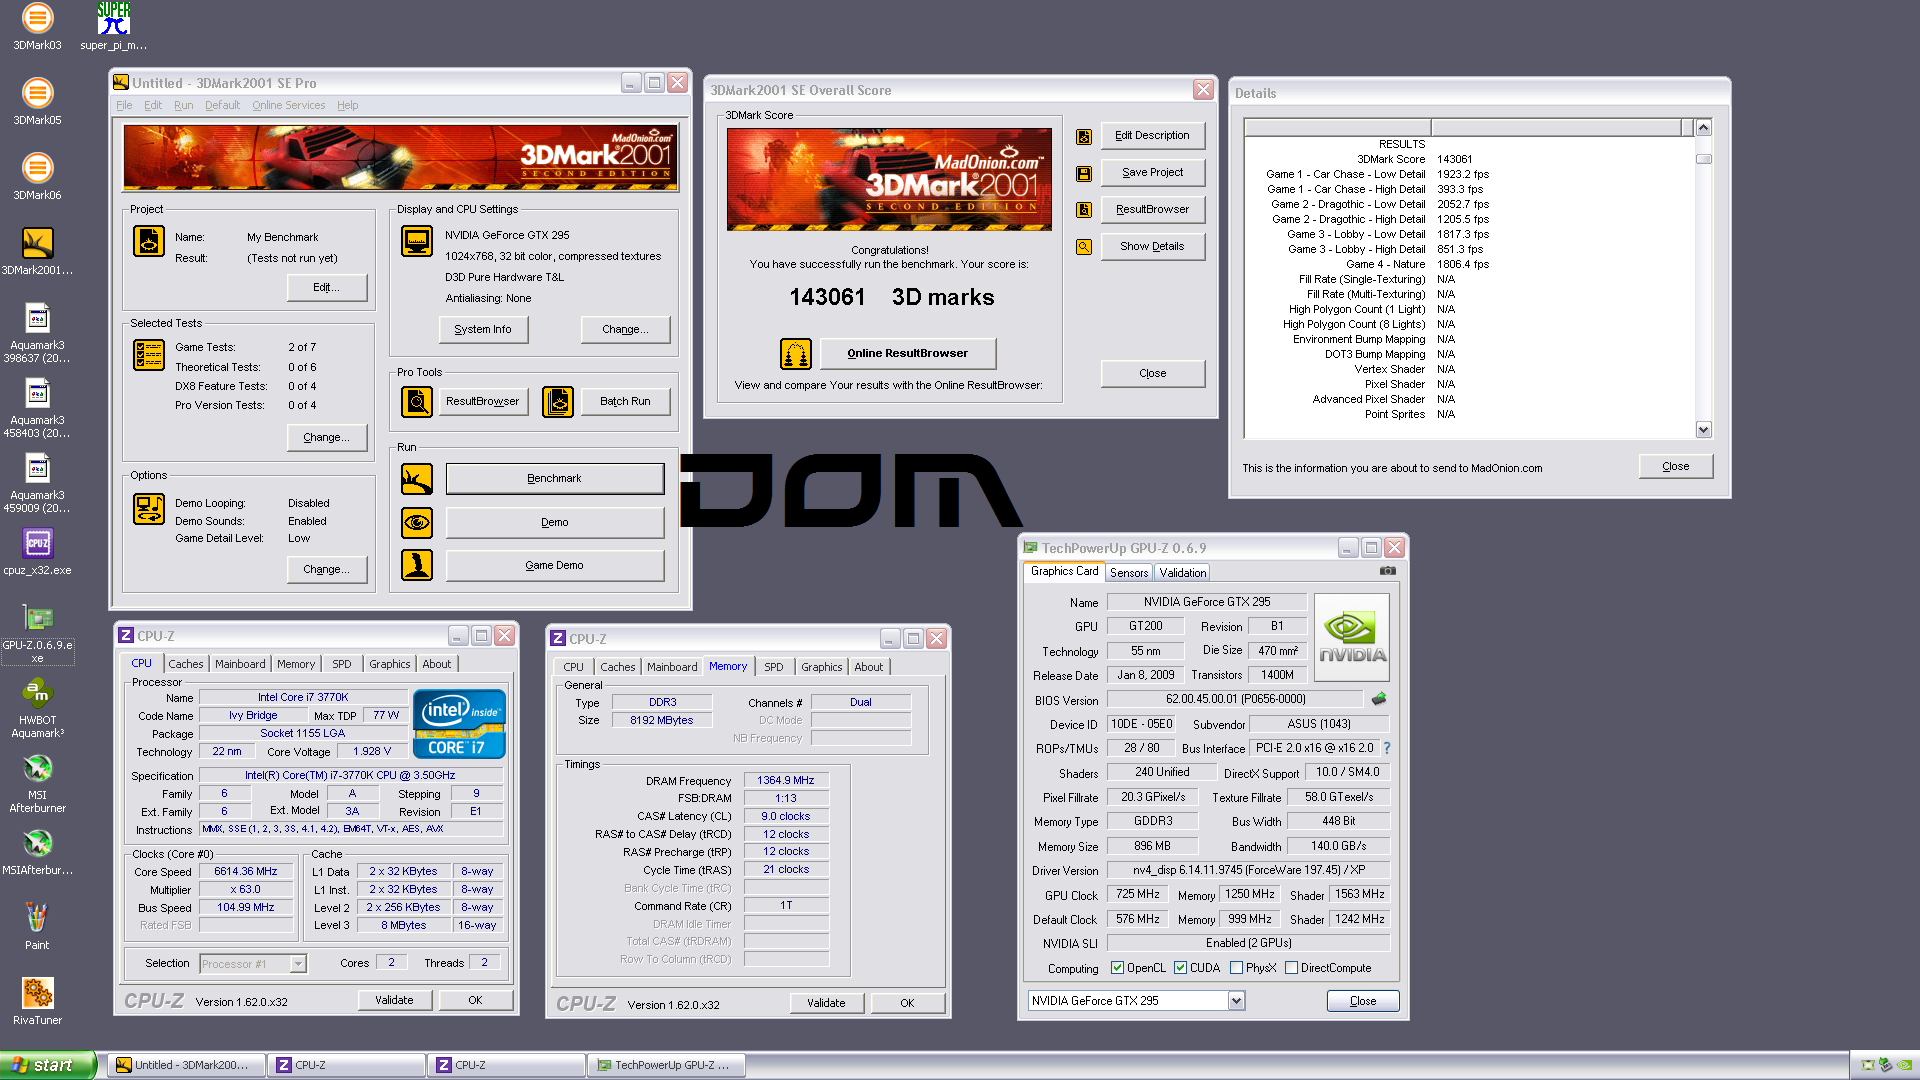Image resolution: width=1920 pixels, height=1080 pixels.
Task: Open the GPU selection dropdown in GPU-Z
Action: [x=1236, y=1001]
